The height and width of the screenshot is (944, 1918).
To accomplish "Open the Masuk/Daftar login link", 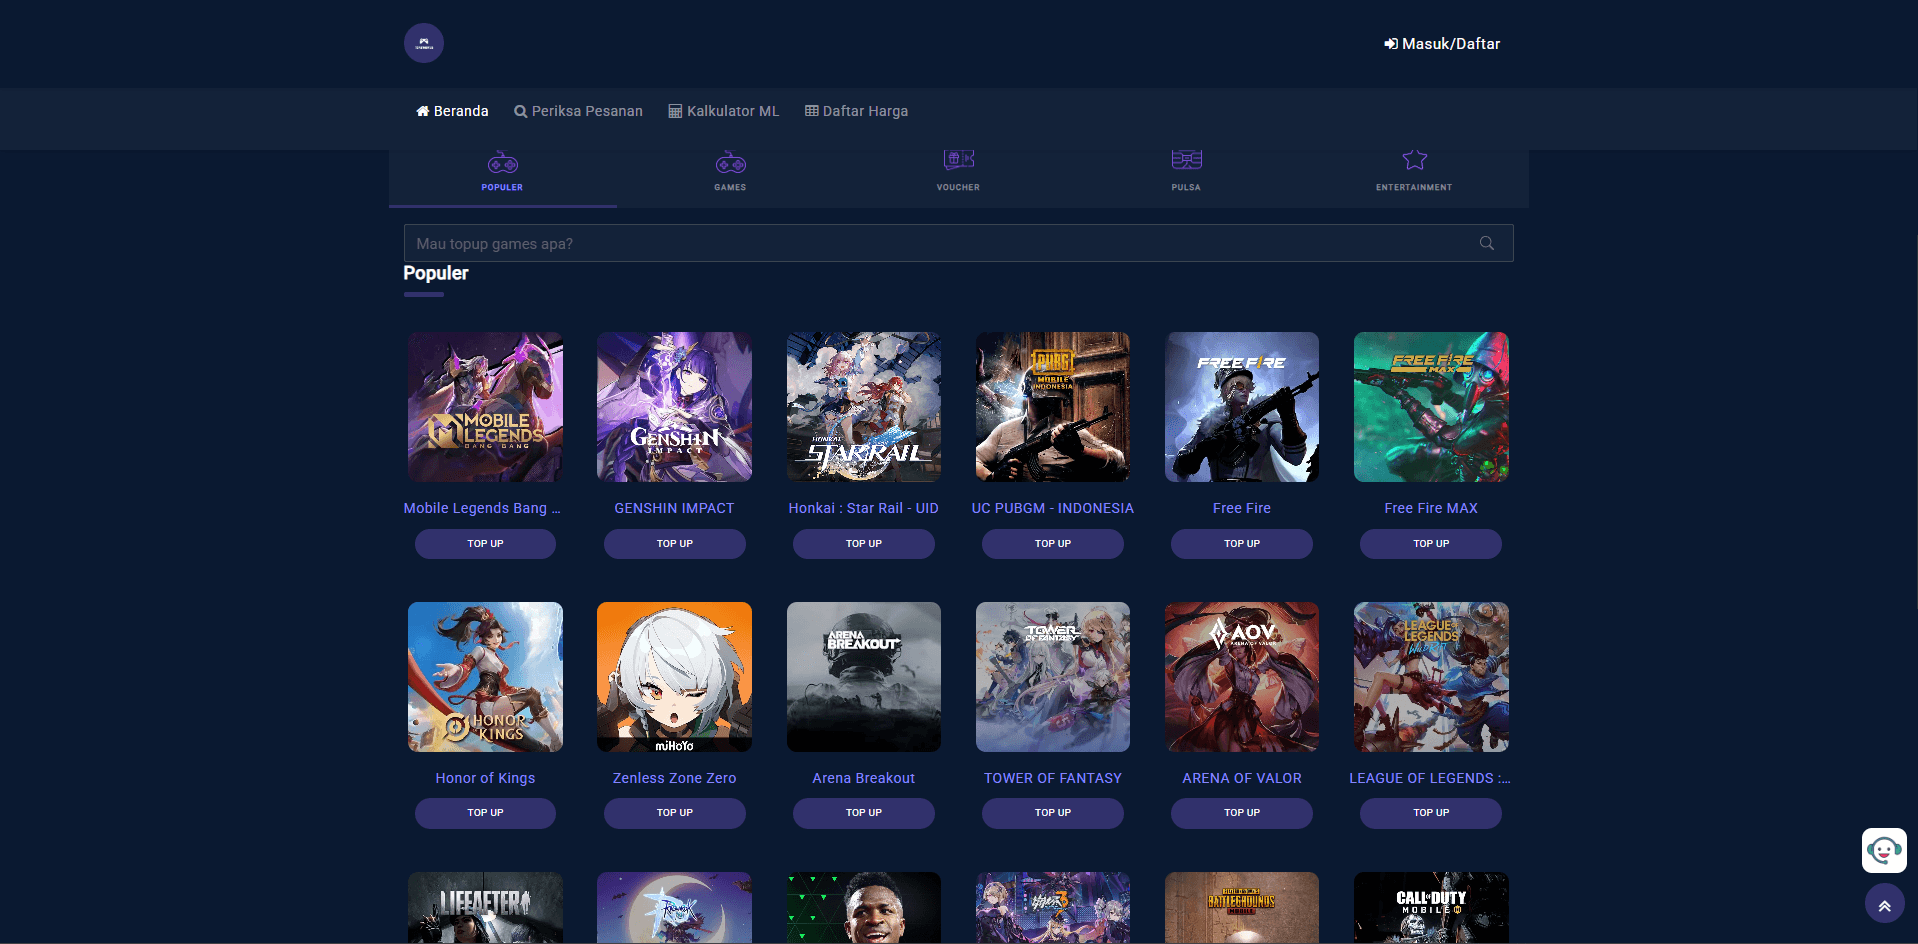I will (1442, 44).
